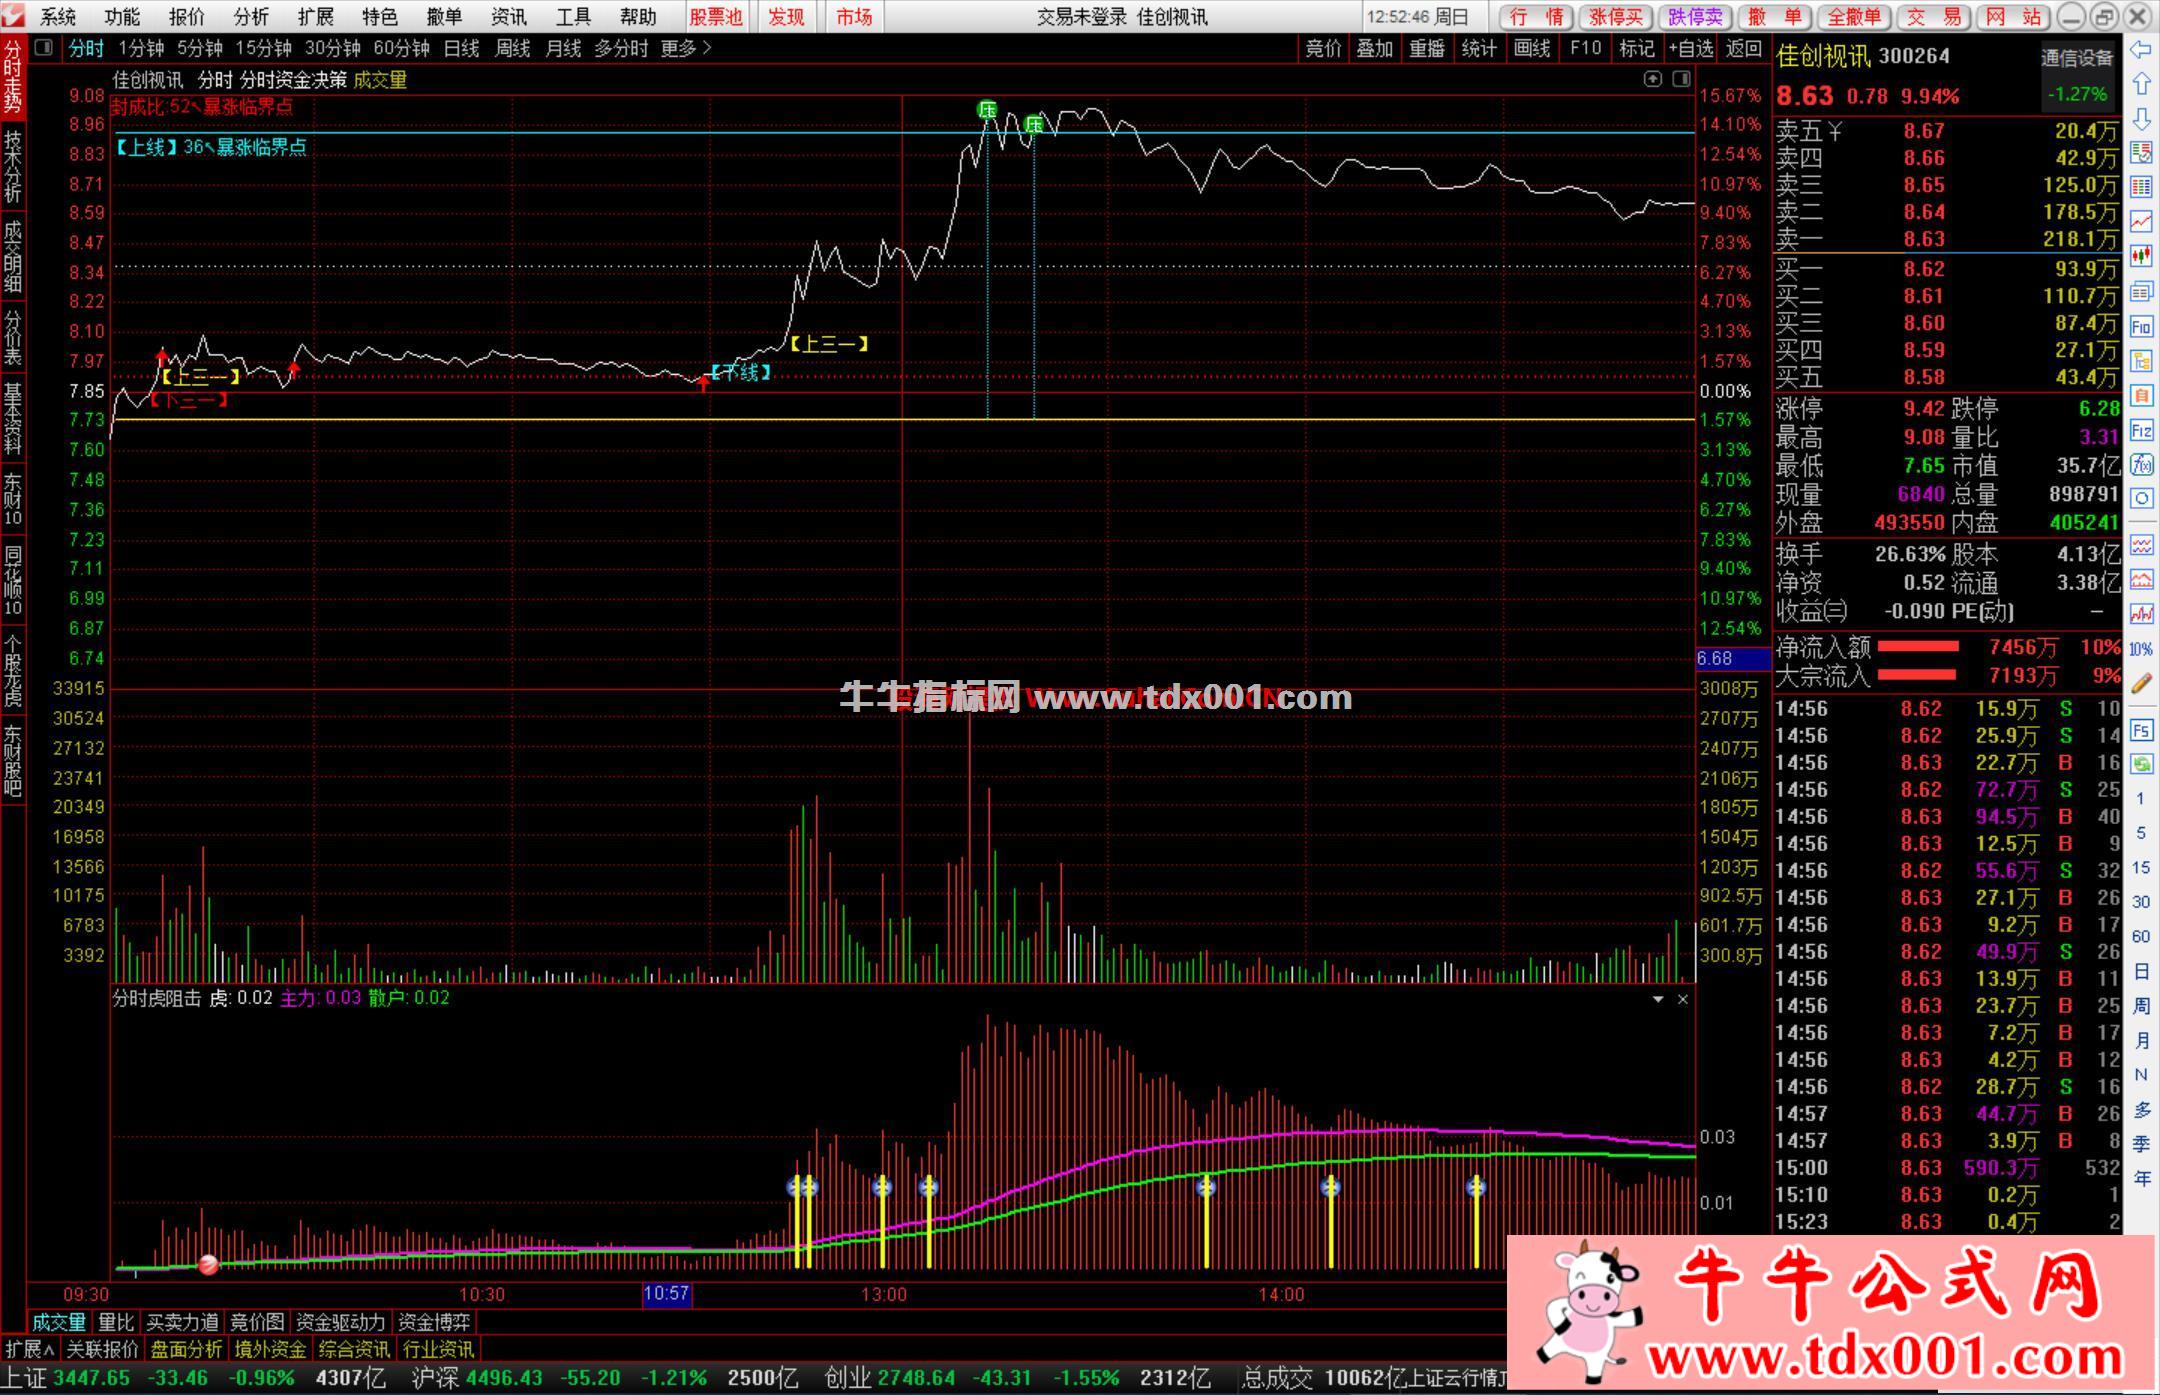
Task: Open the 工具 menu
Action: [573, 17]
